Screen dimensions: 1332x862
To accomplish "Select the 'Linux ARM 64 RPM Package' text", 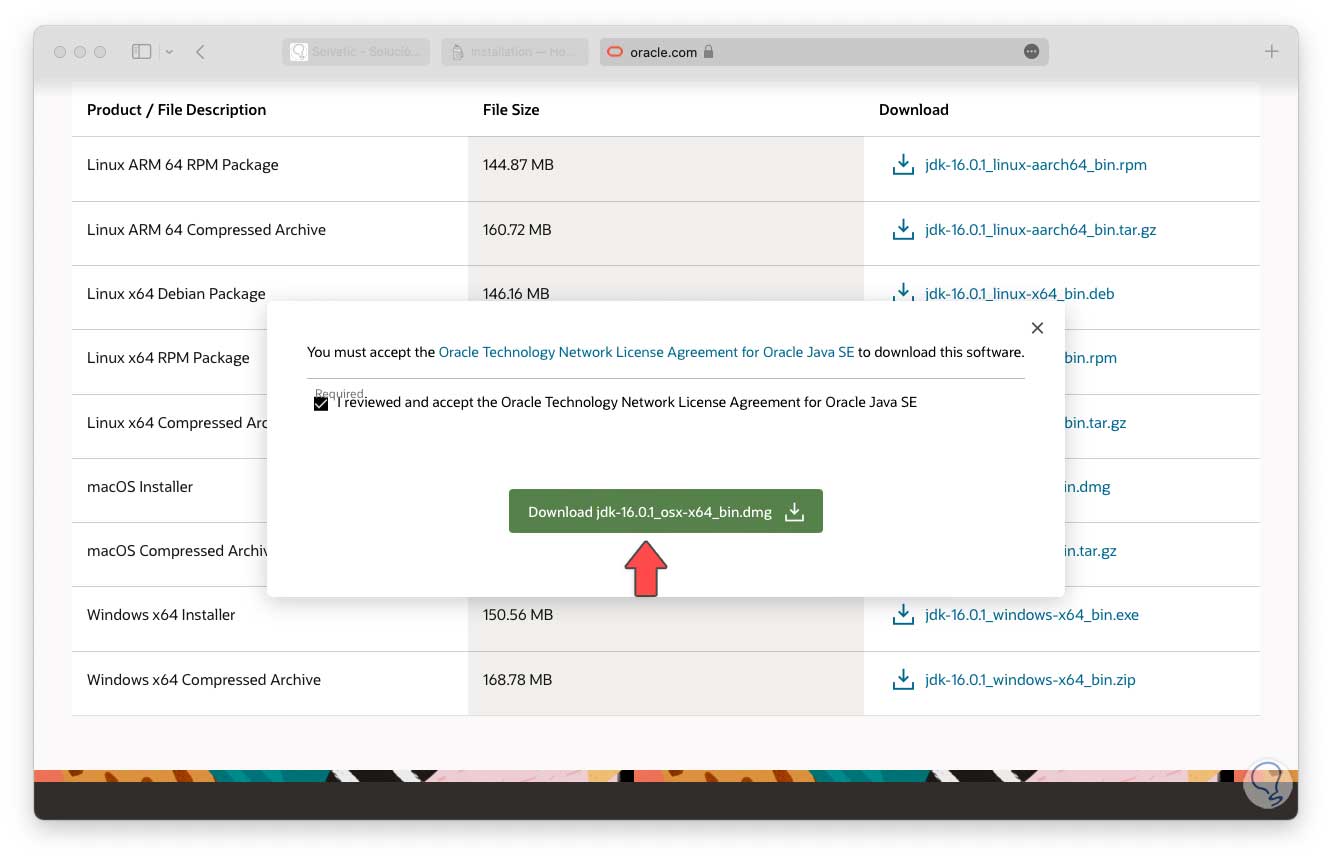I will coord(183,165).
